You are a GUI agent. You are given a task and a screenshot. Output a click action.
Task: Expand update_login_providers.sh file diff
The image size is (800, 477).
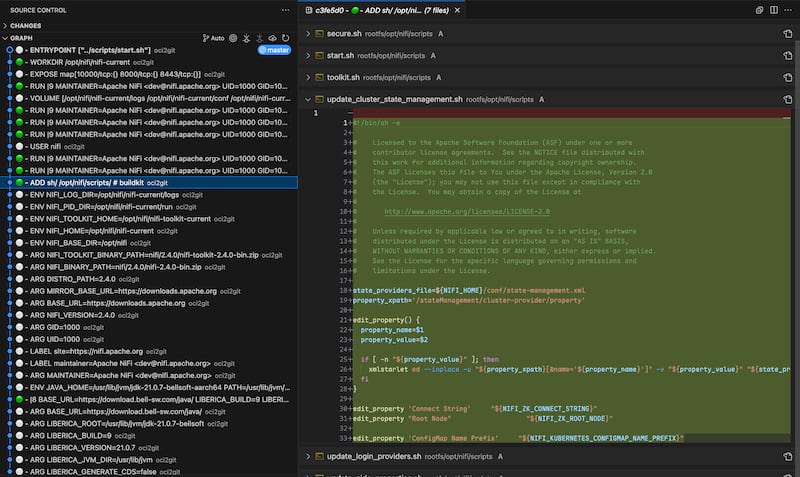[308, 457]
